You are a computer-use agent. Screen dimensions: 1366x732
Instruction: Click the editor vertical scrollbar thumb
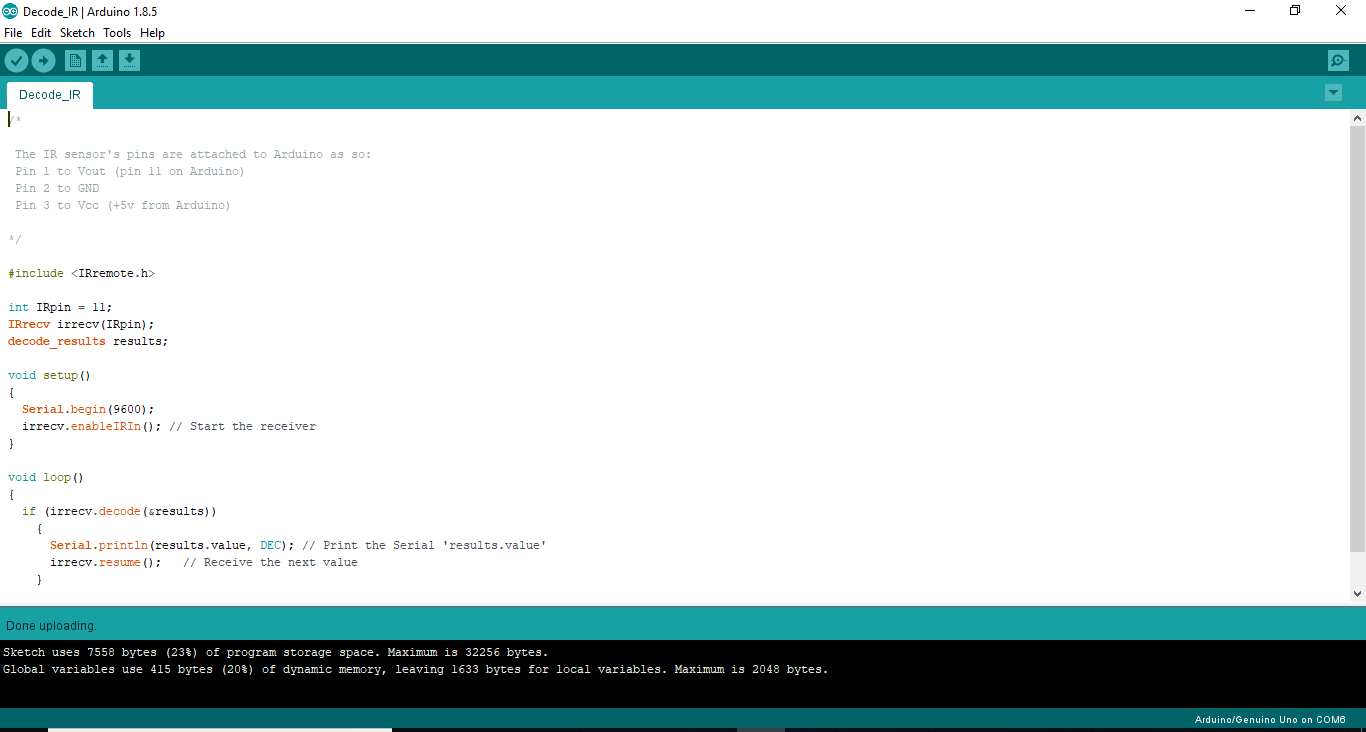tap(1357, 338)
